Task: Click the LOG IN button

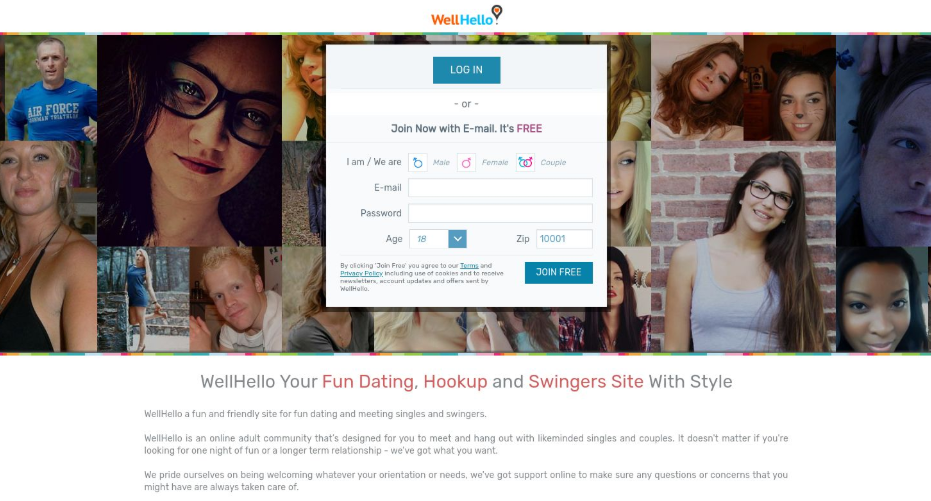Action: pos(467,70)
